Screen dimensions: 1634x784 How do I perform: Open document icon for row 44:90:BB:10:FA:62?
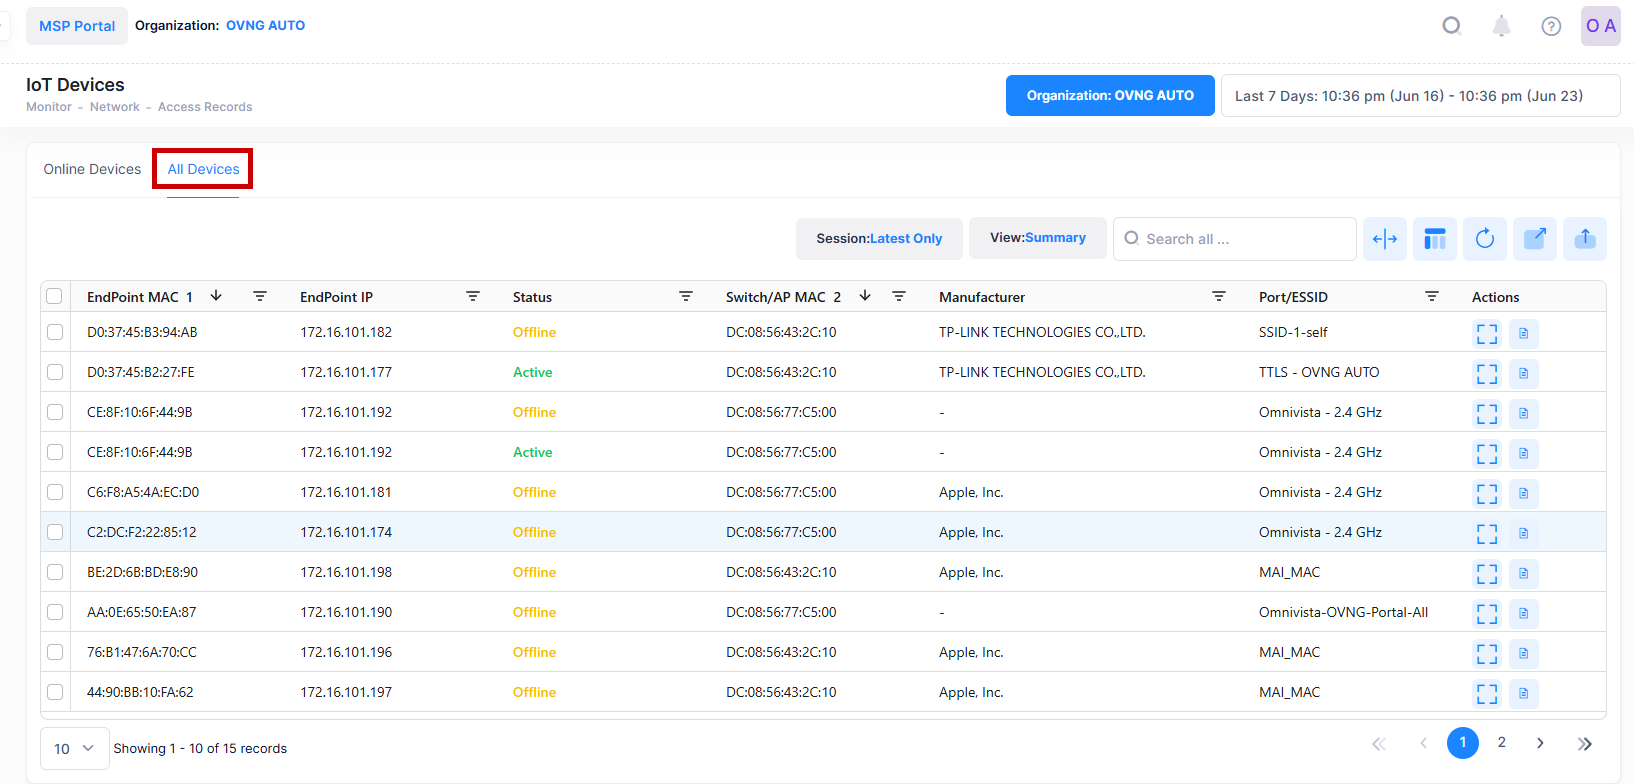[x=1523, y=693]
